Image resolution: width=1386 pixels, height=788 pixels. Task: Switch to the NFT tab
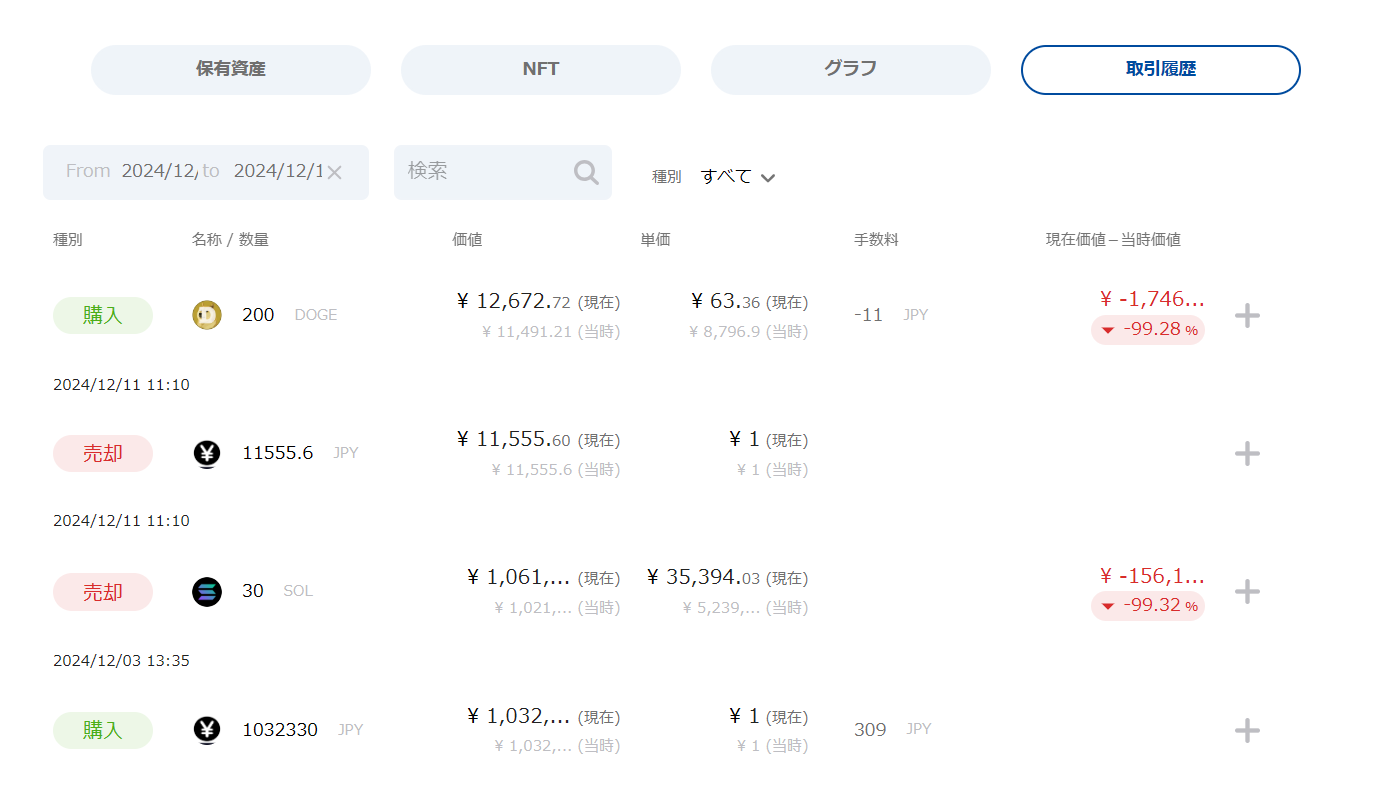541,70
